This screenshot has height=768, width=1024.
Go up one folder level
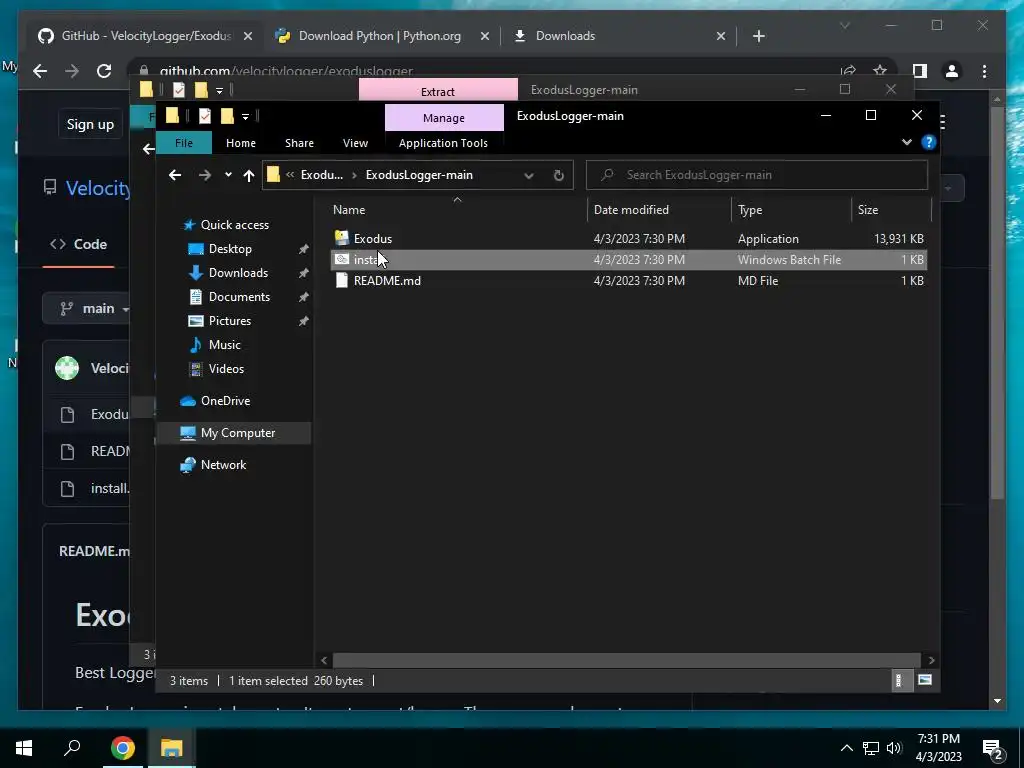[x=248, y=175]
